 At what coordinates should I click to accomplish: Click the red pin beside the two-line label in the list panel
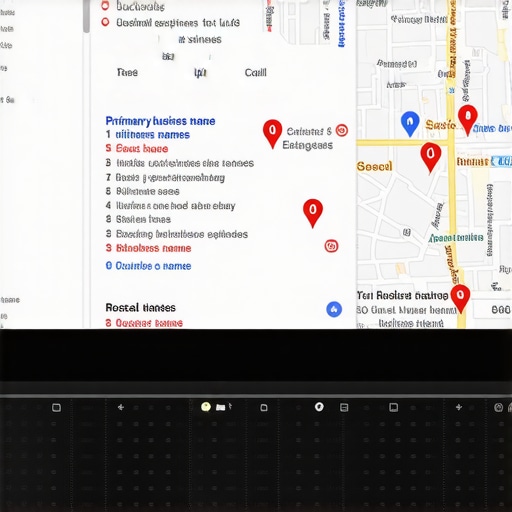(x=272, y=134)
